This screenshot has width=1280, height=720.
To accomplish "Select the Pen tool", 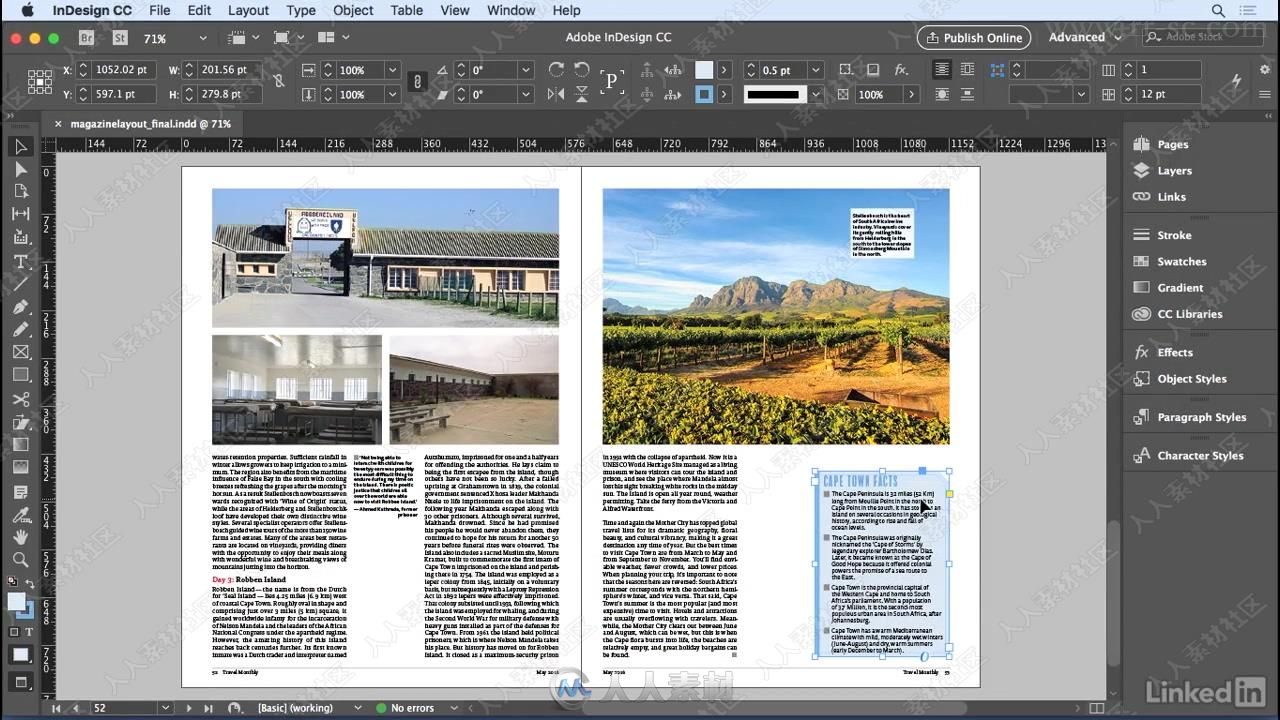I will click(20, 306).
